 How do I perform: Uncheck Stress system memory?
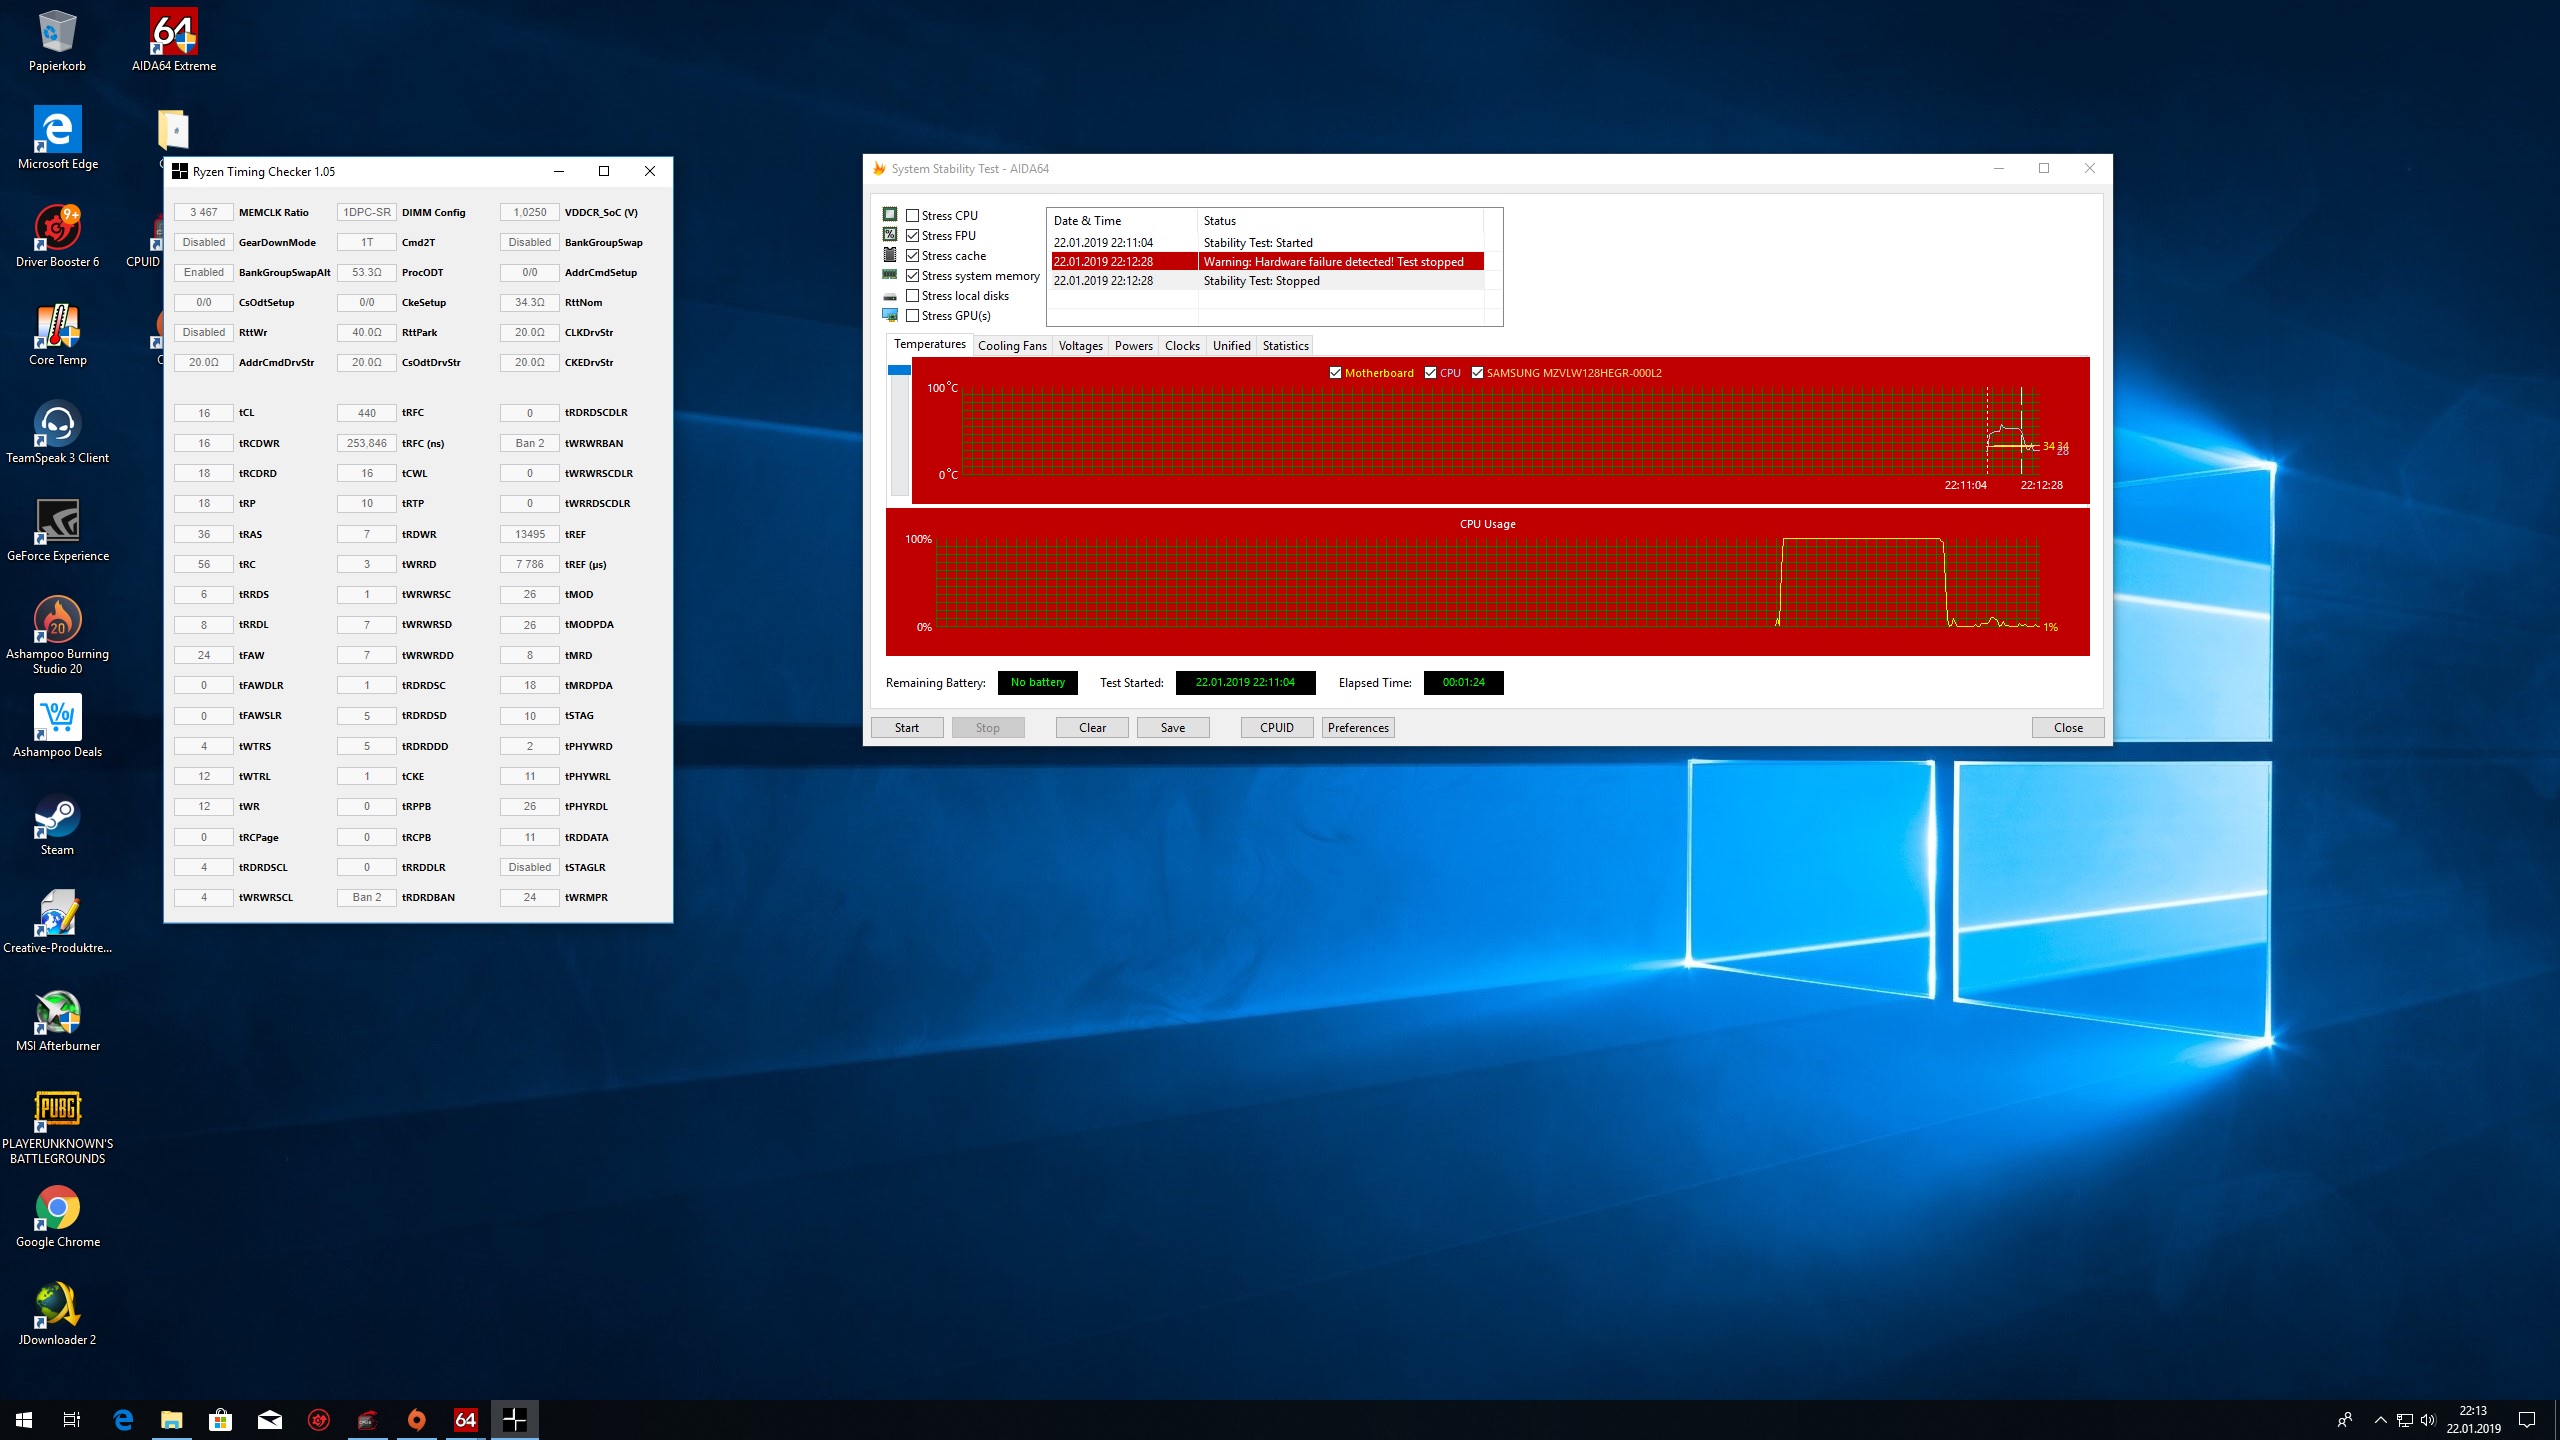(x=912, y=276)
